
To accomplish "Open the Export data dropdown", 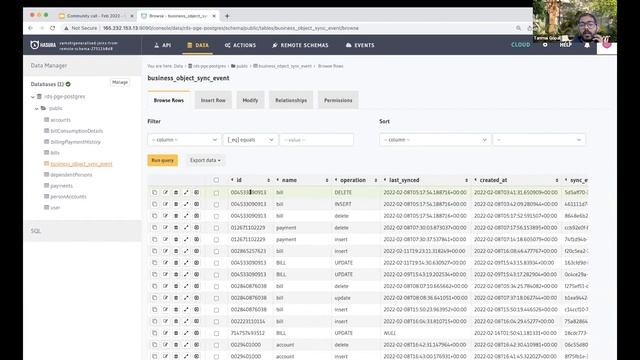I will coord(205,160).
